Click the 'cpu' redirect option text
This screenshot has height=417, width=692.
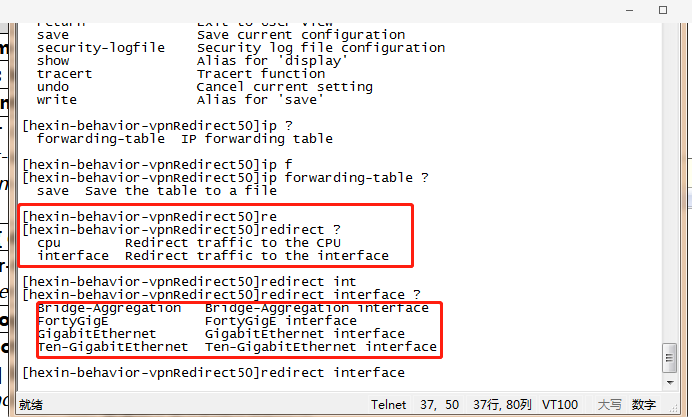pyautogui.click(x=49, y=243)
